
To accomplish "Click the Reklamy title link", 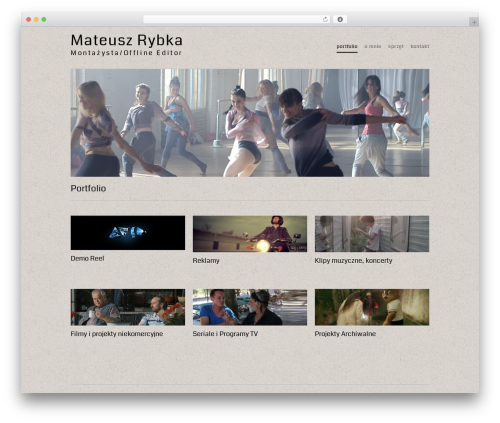I will (x=206, y=261).
